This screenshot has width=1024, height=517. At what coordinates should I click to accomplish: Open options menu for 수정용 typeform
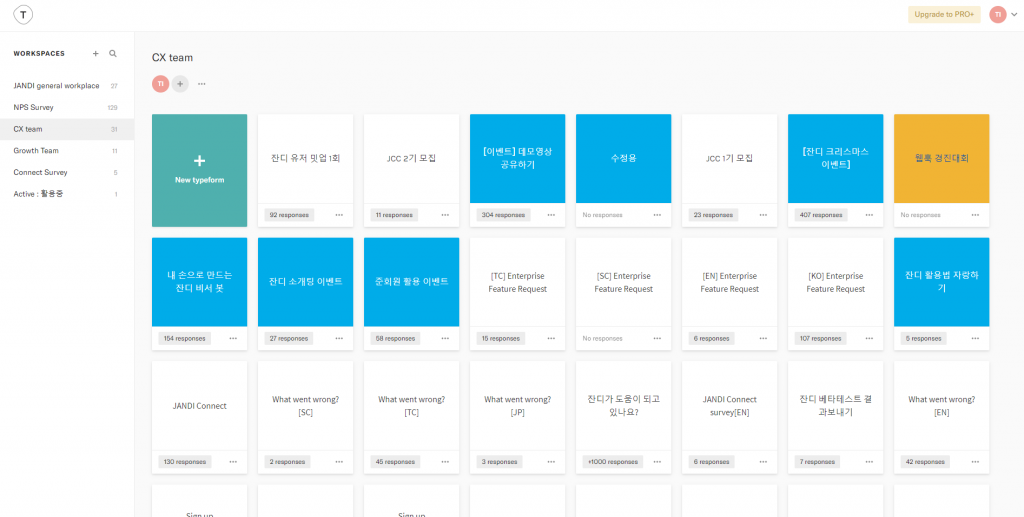tap(657, 215)
